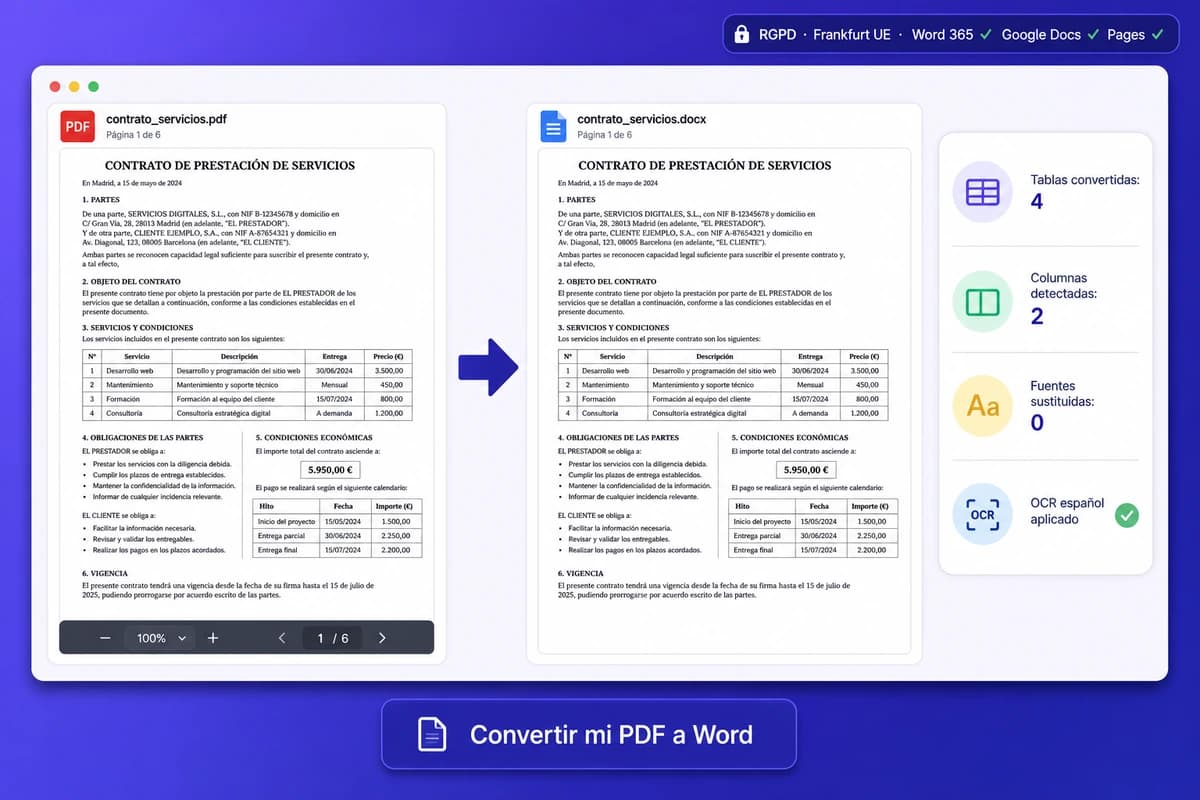Click the OCR español aplicado label
This screenshot has width=1200, height=800.
(1067, 511)
